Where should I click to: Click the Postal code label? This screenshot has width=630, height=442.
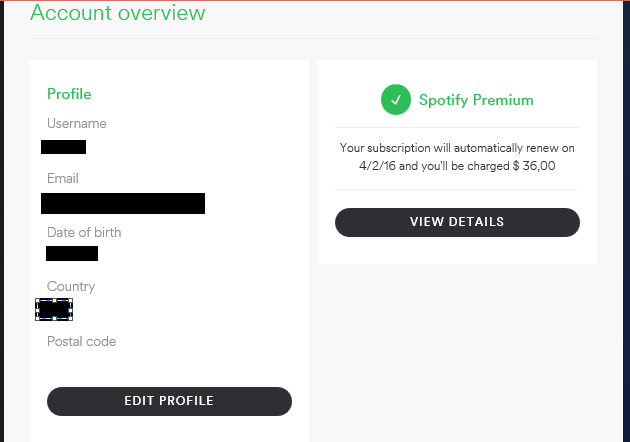tap(82, 341)
